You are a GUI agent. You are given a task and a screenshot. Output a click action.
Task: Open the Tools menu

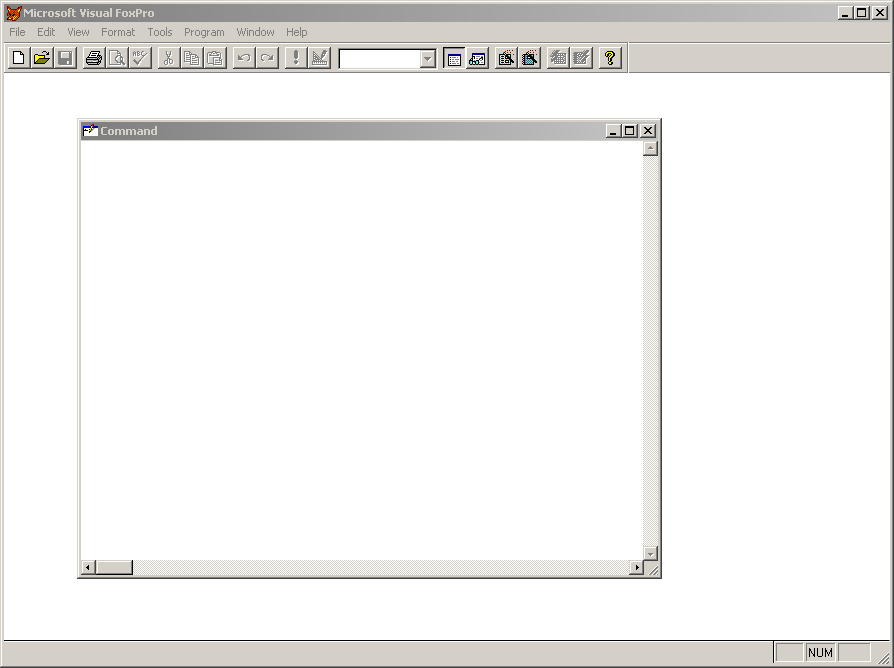[160, 32]
